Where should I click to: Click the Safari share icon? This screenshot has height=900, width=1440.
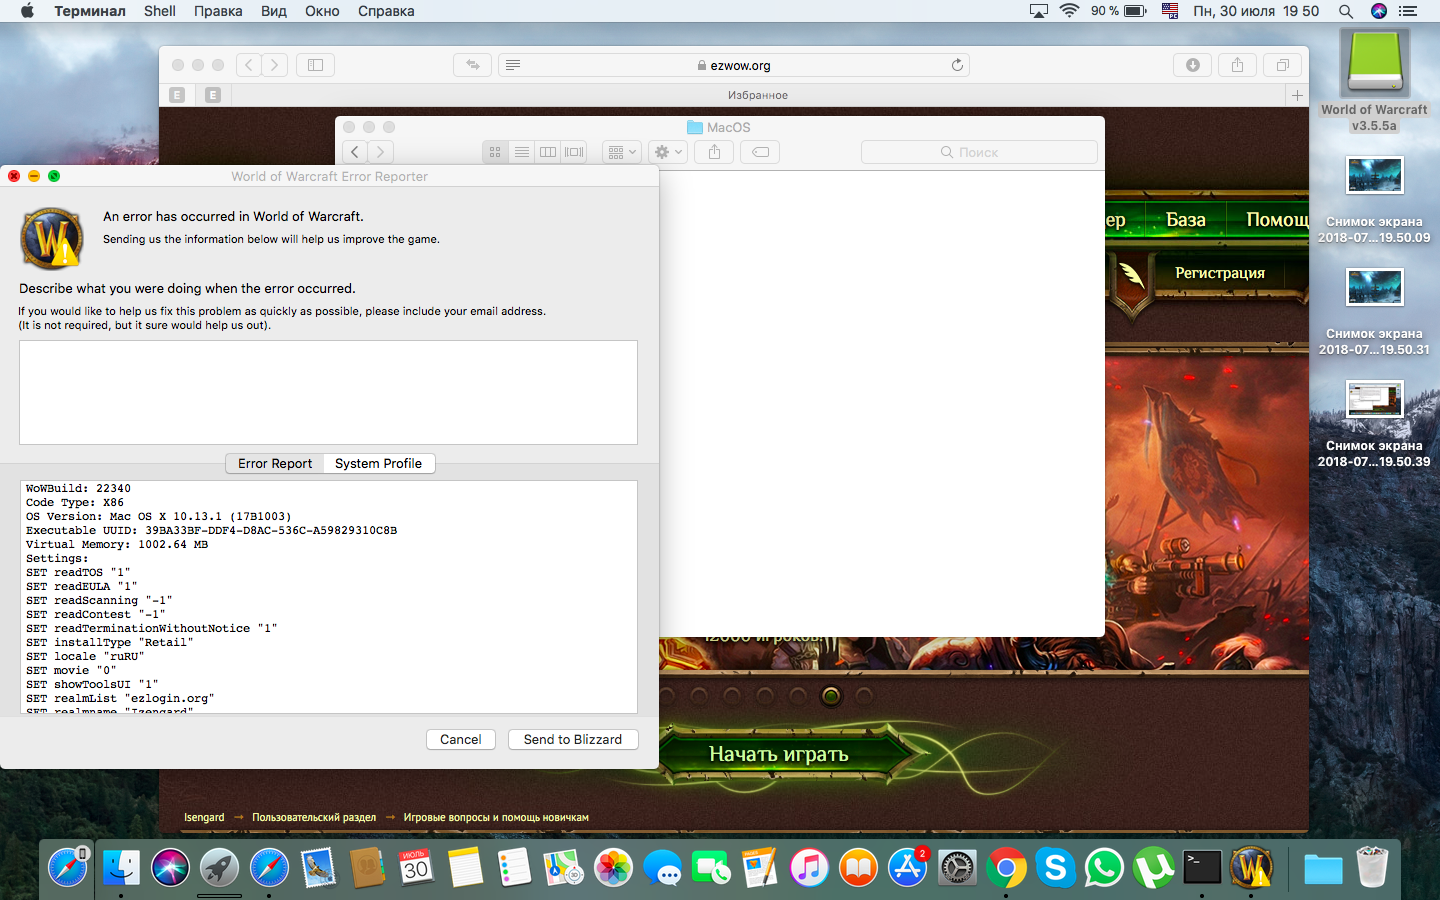click(x=1237, y=65)
